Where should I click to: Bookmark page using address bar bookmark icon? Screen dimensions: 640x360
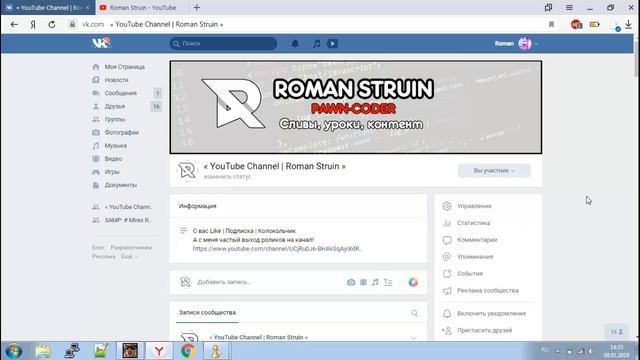point(551,24)
